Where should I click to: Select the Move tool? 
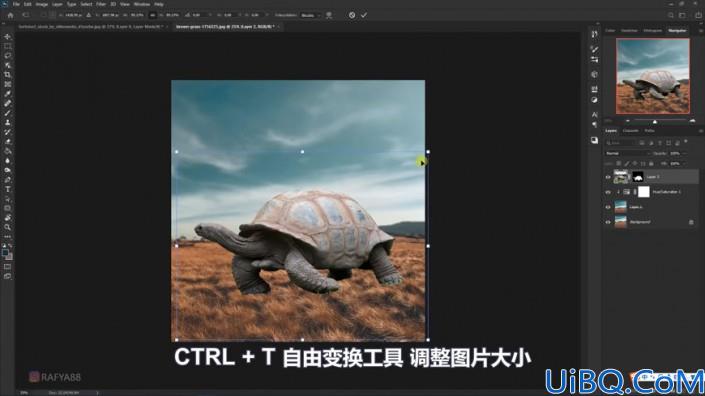8,36
